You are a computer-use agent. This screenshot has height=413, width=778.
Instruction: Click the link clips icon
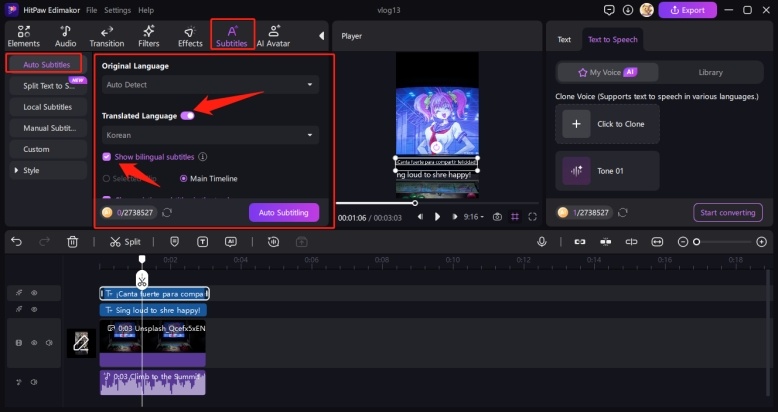click(x=580, y=242)
